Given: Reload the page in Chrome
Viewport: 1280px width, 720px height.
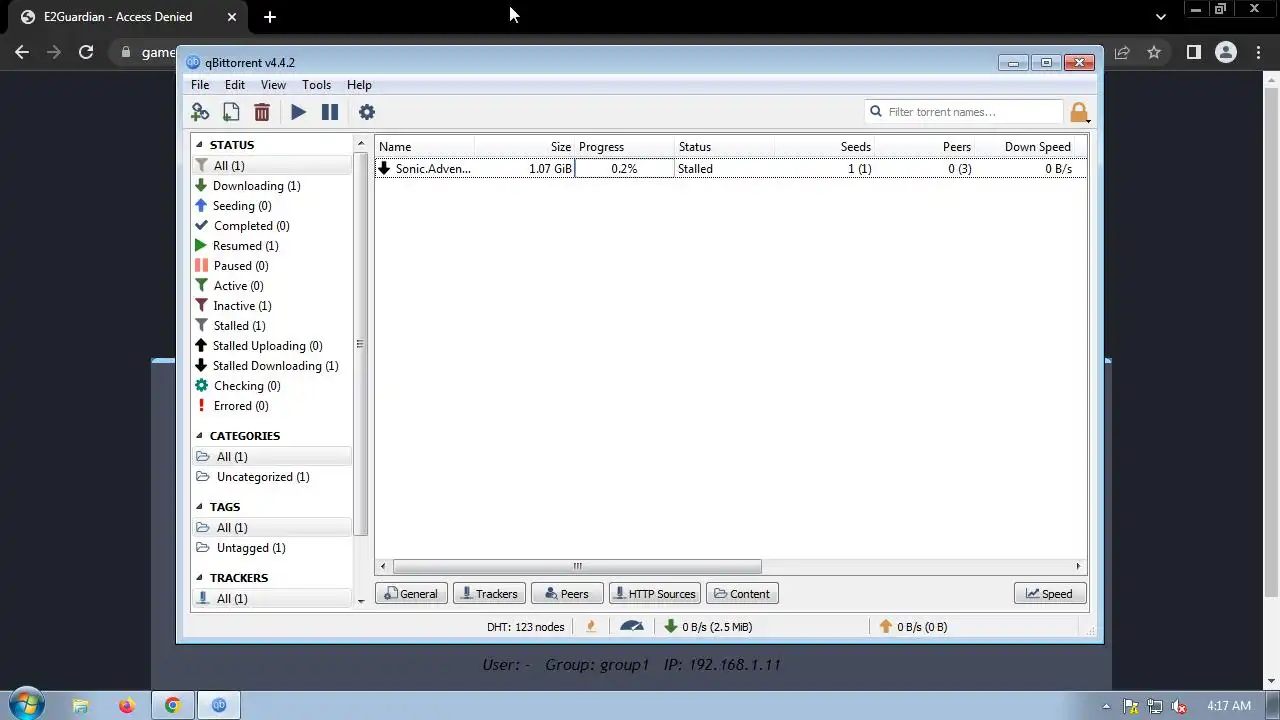Looking at the screenshot, I should pos(86,52).
